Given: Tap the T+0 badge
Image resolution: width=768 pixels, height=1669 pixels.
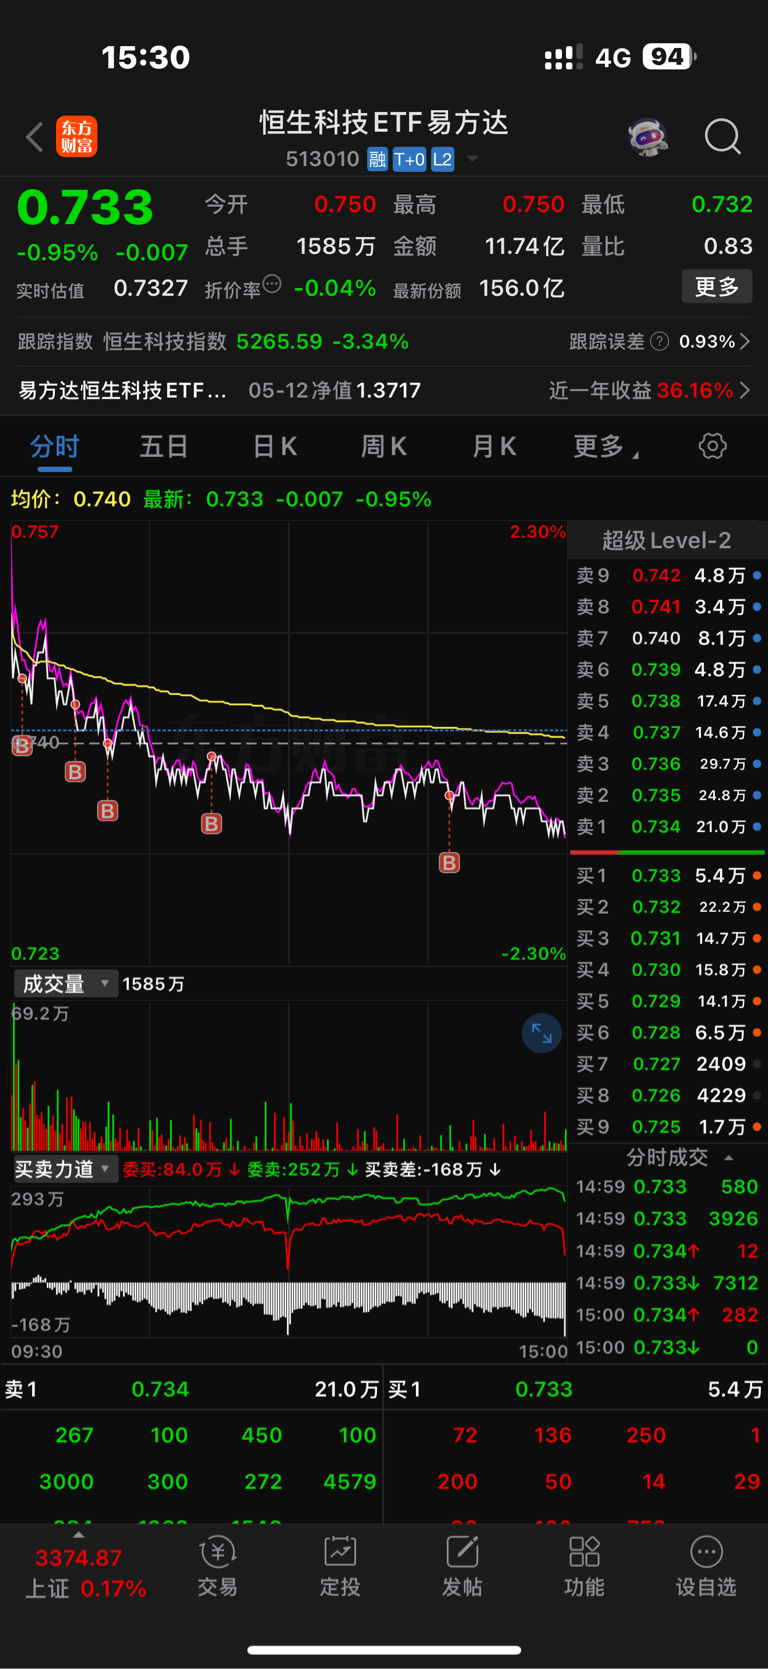Looking at the screenshot, I should pos(409,159).
